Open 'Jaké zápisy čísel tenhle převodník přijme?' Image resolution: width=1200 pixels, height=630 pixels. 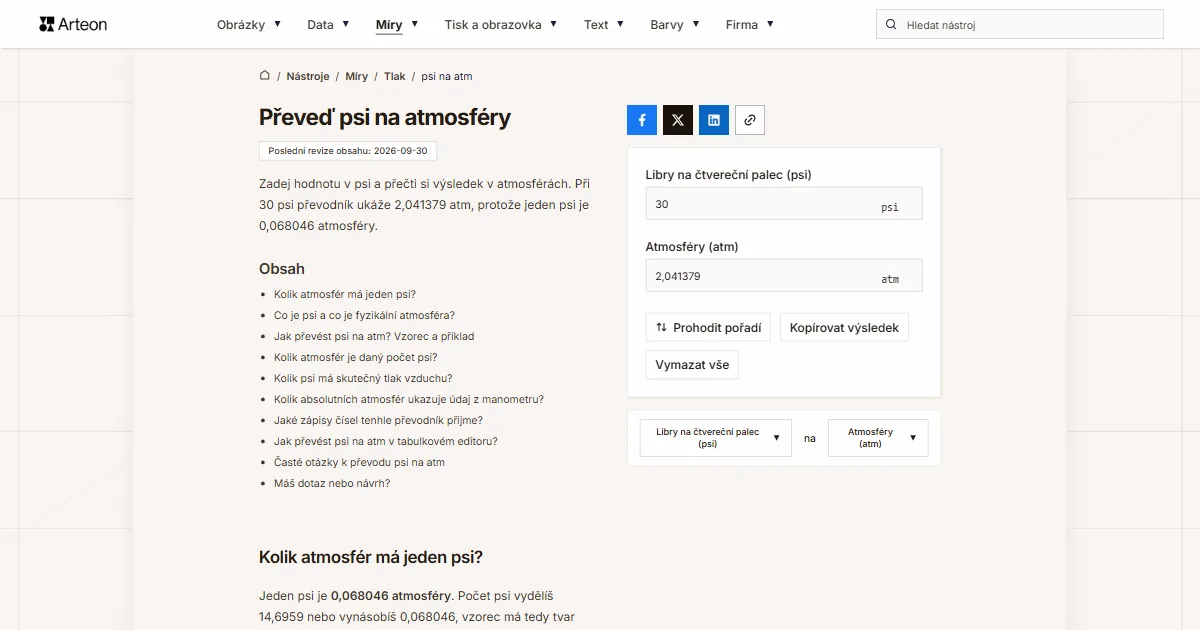pos(378,420)
